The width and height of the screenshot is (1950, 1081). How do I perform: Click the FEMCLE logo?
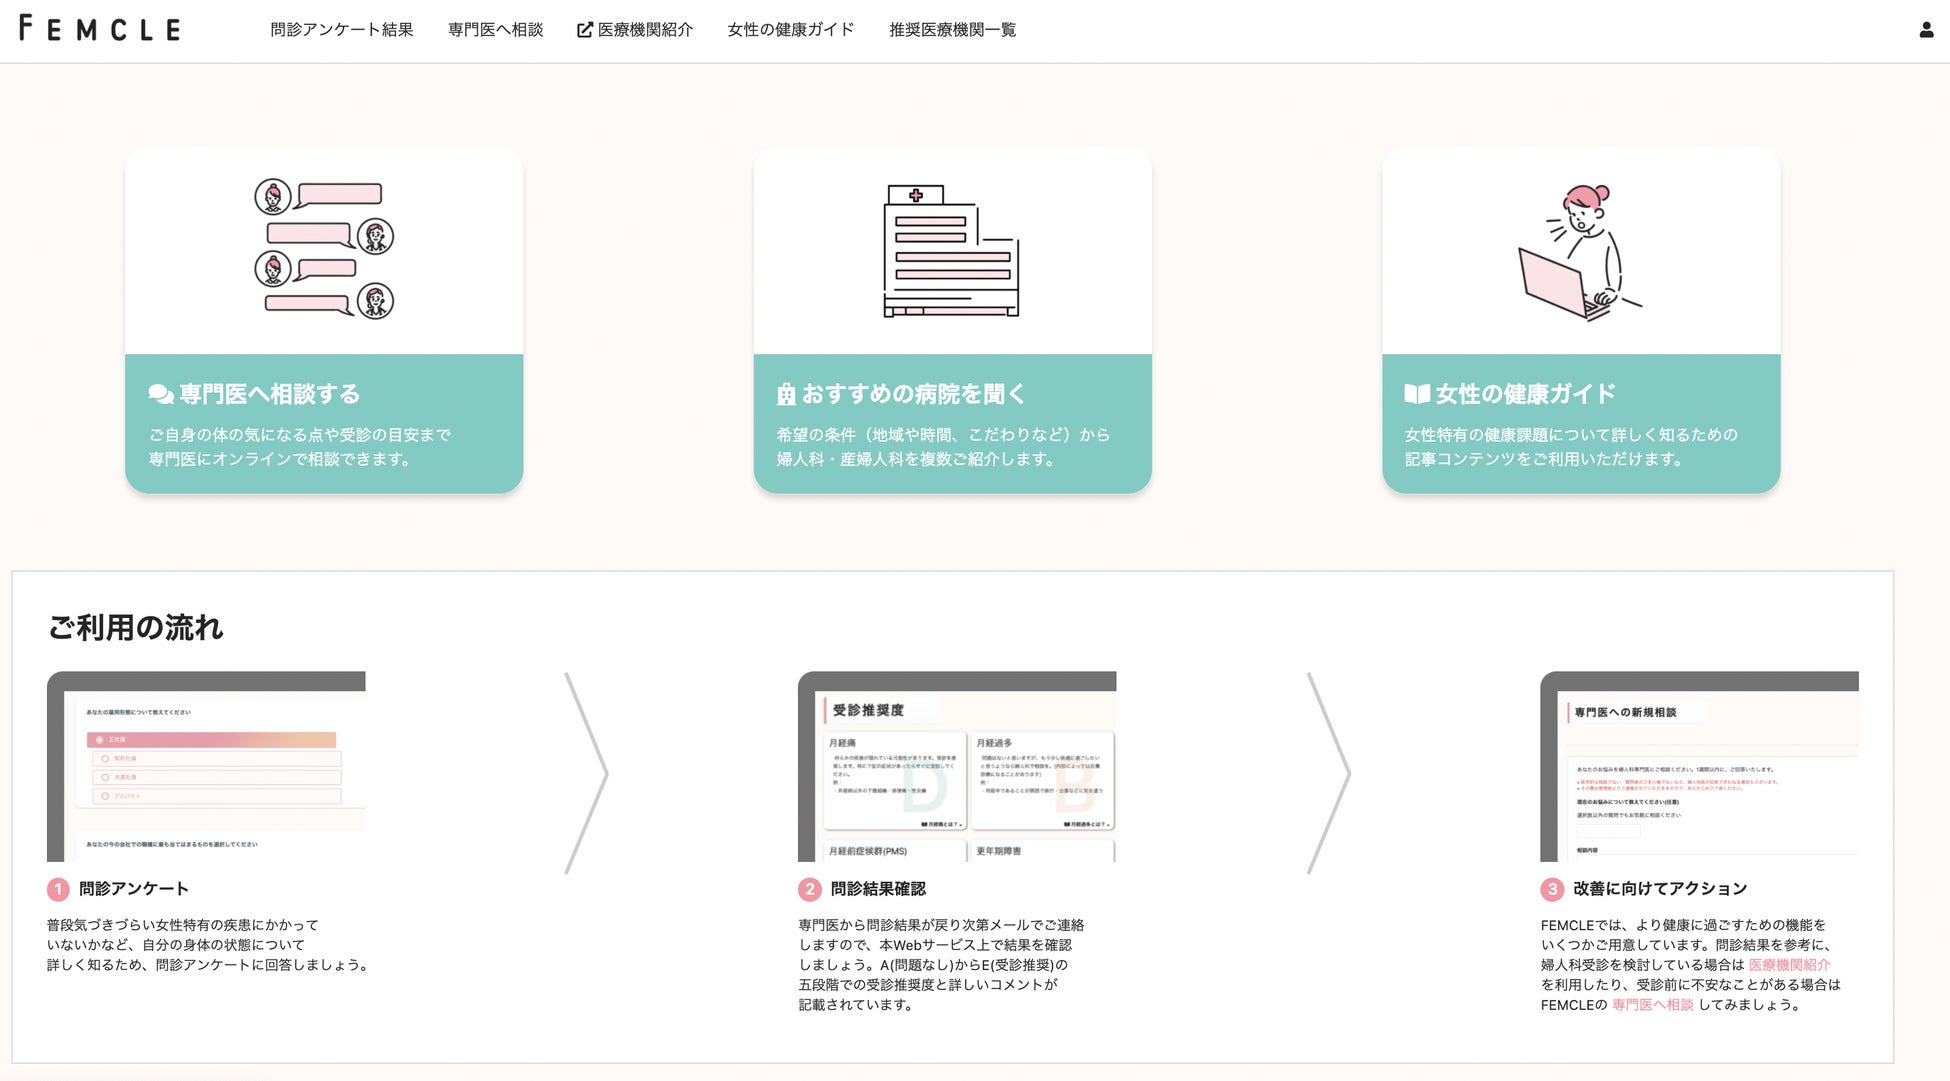click(100, 29)
